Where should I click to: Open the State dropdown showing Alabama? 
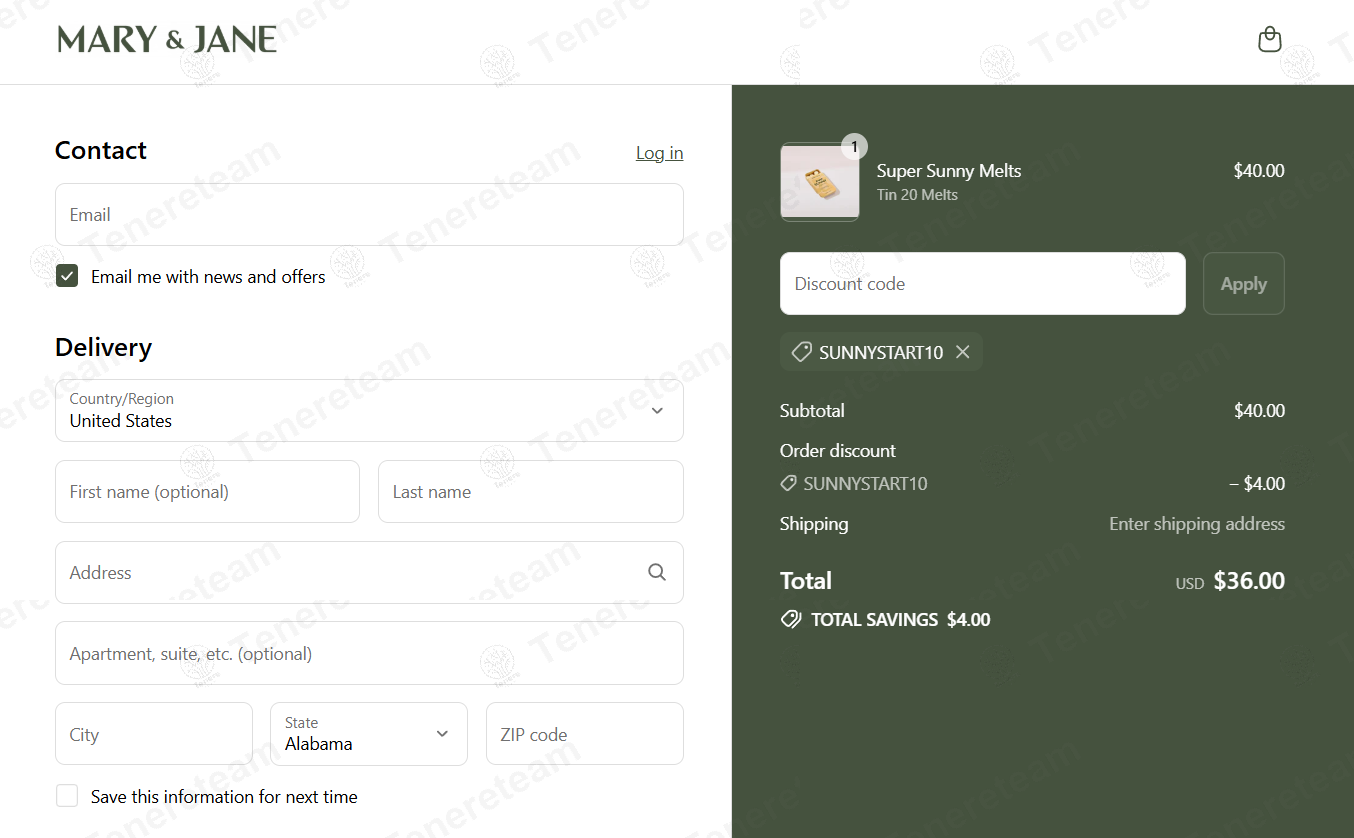369,734
